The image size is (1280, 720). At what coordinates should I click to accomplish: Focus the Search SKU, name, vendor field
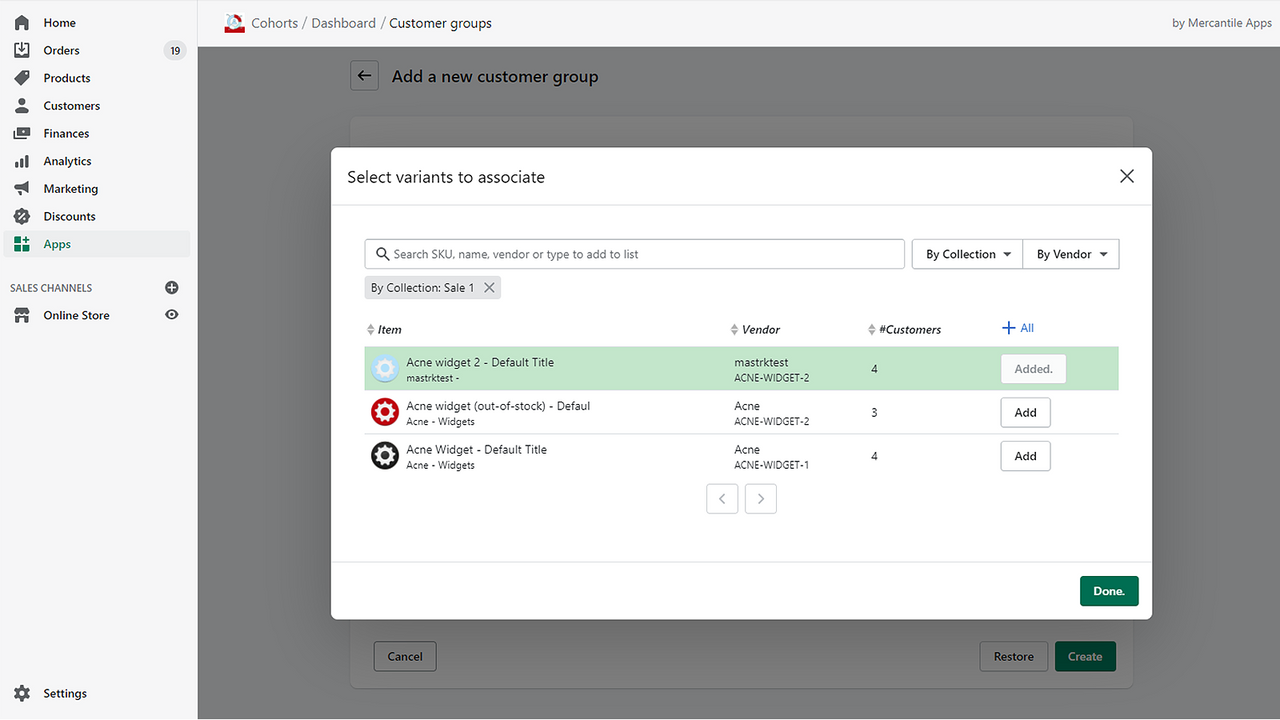[635, 254]
